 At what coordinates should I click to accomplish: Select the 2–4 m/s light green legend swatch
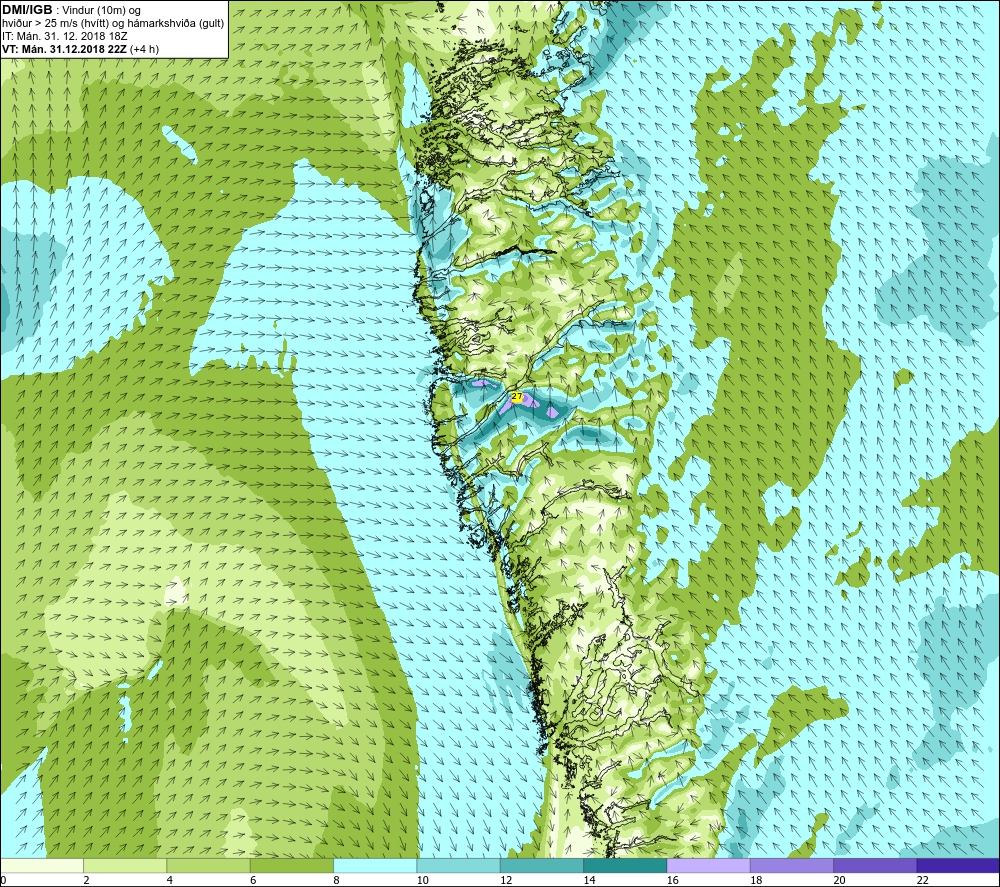click(125, 865)
